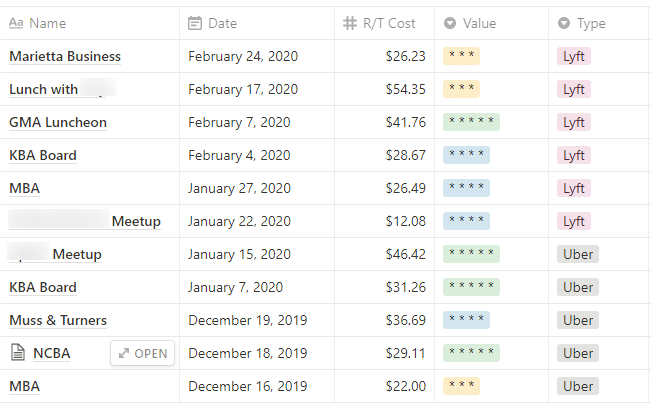Click the pink Lyft tag for Marietta Business

coord(574,56)
